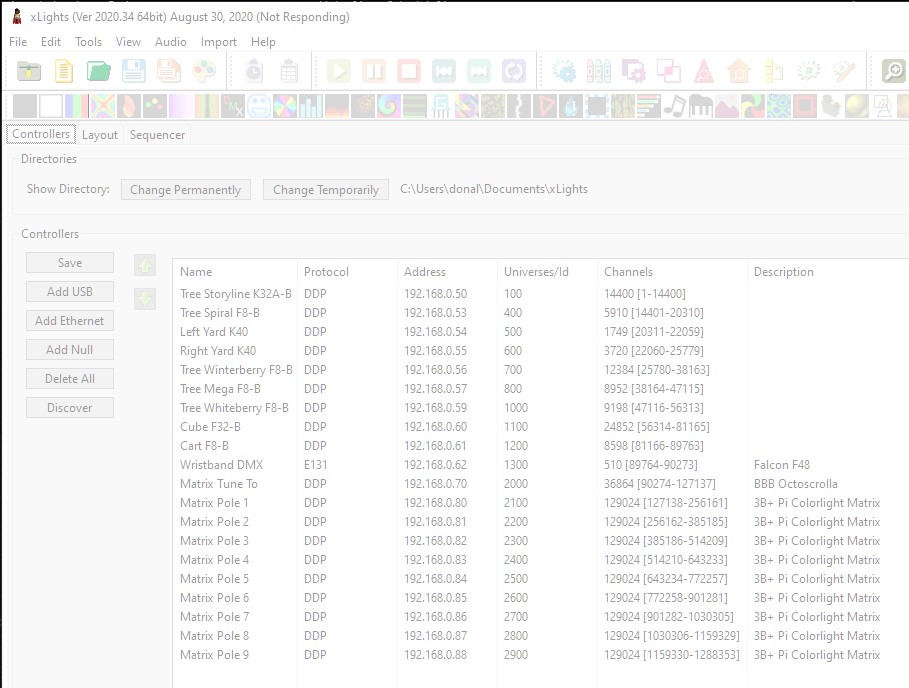Click the Change Permanently button
This screenshot has height=688, width=909.
pos(186,190)
